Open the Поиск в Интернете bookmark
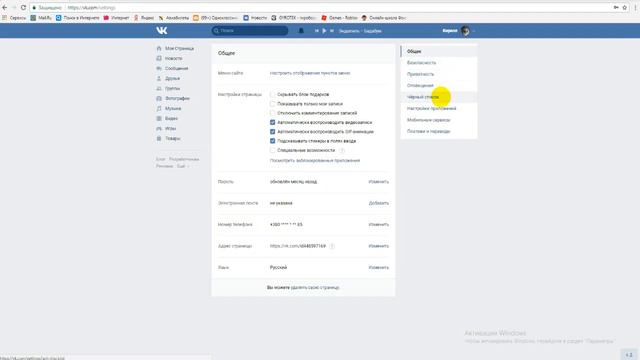 (78, 18)
